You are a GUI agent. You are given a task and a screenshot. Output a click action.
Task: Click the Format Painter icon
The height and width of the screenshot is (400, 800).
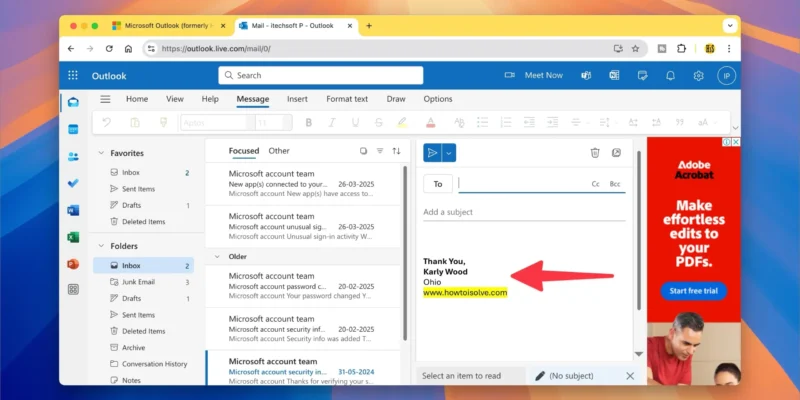tap(163, 122)
